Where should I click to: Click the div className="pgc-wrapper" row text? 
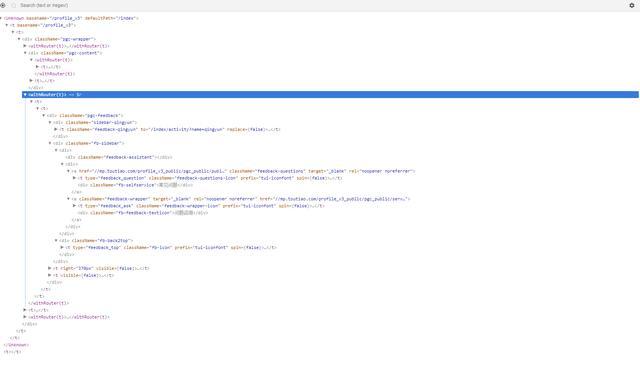tap(59, 39)
